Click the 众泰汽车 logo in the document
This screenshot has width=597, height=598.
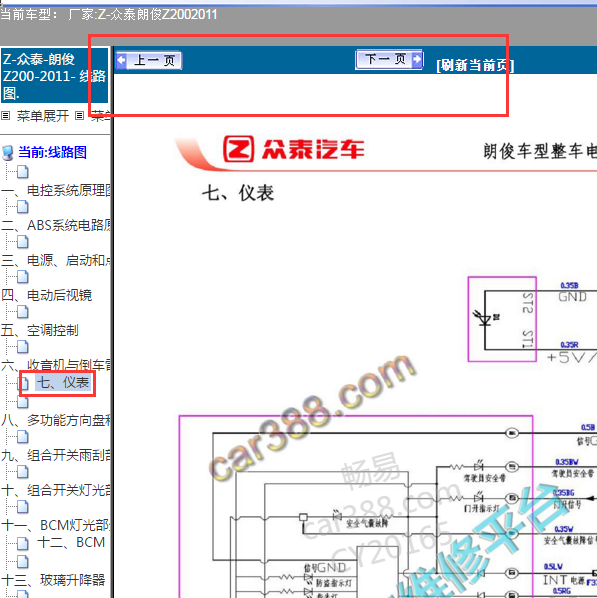tap(294, 149)
